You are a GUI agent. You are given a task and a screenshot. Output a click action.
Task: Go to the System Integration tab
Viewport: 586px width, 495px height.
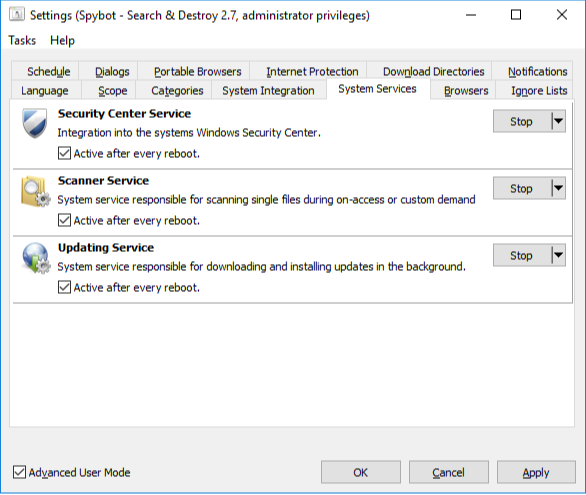pyautogui.click(x=268, y=90)
